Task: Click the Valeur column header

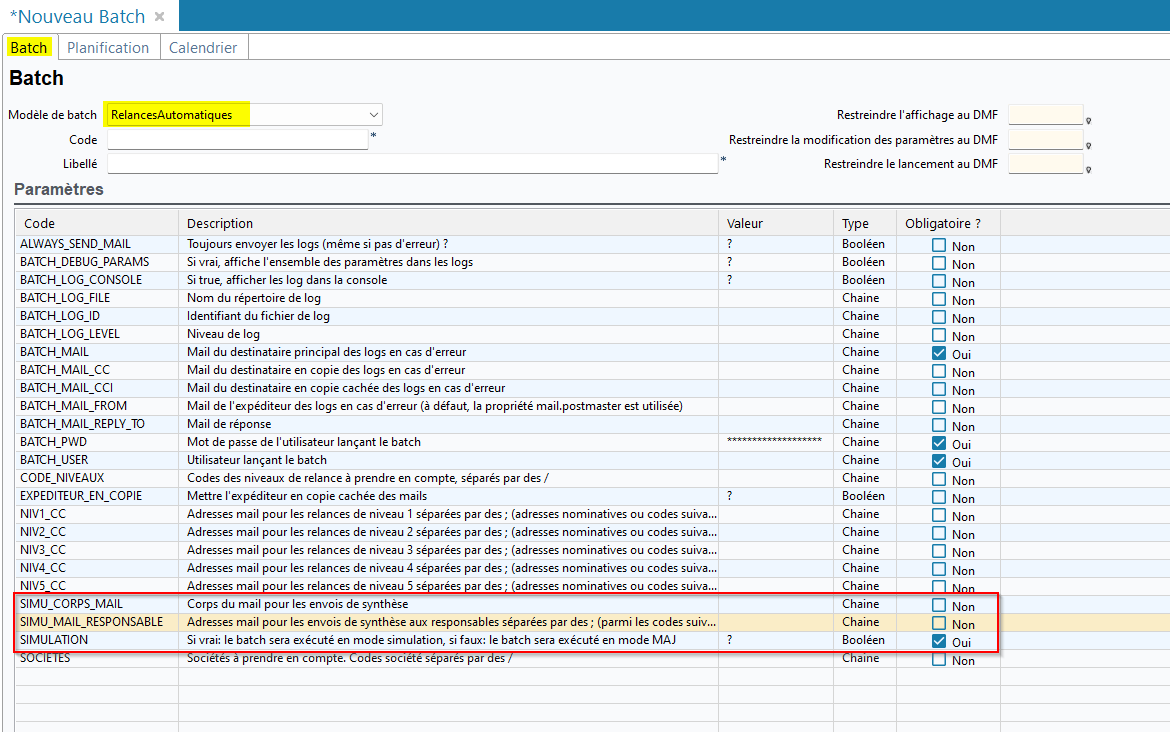Action: (745, 223)
